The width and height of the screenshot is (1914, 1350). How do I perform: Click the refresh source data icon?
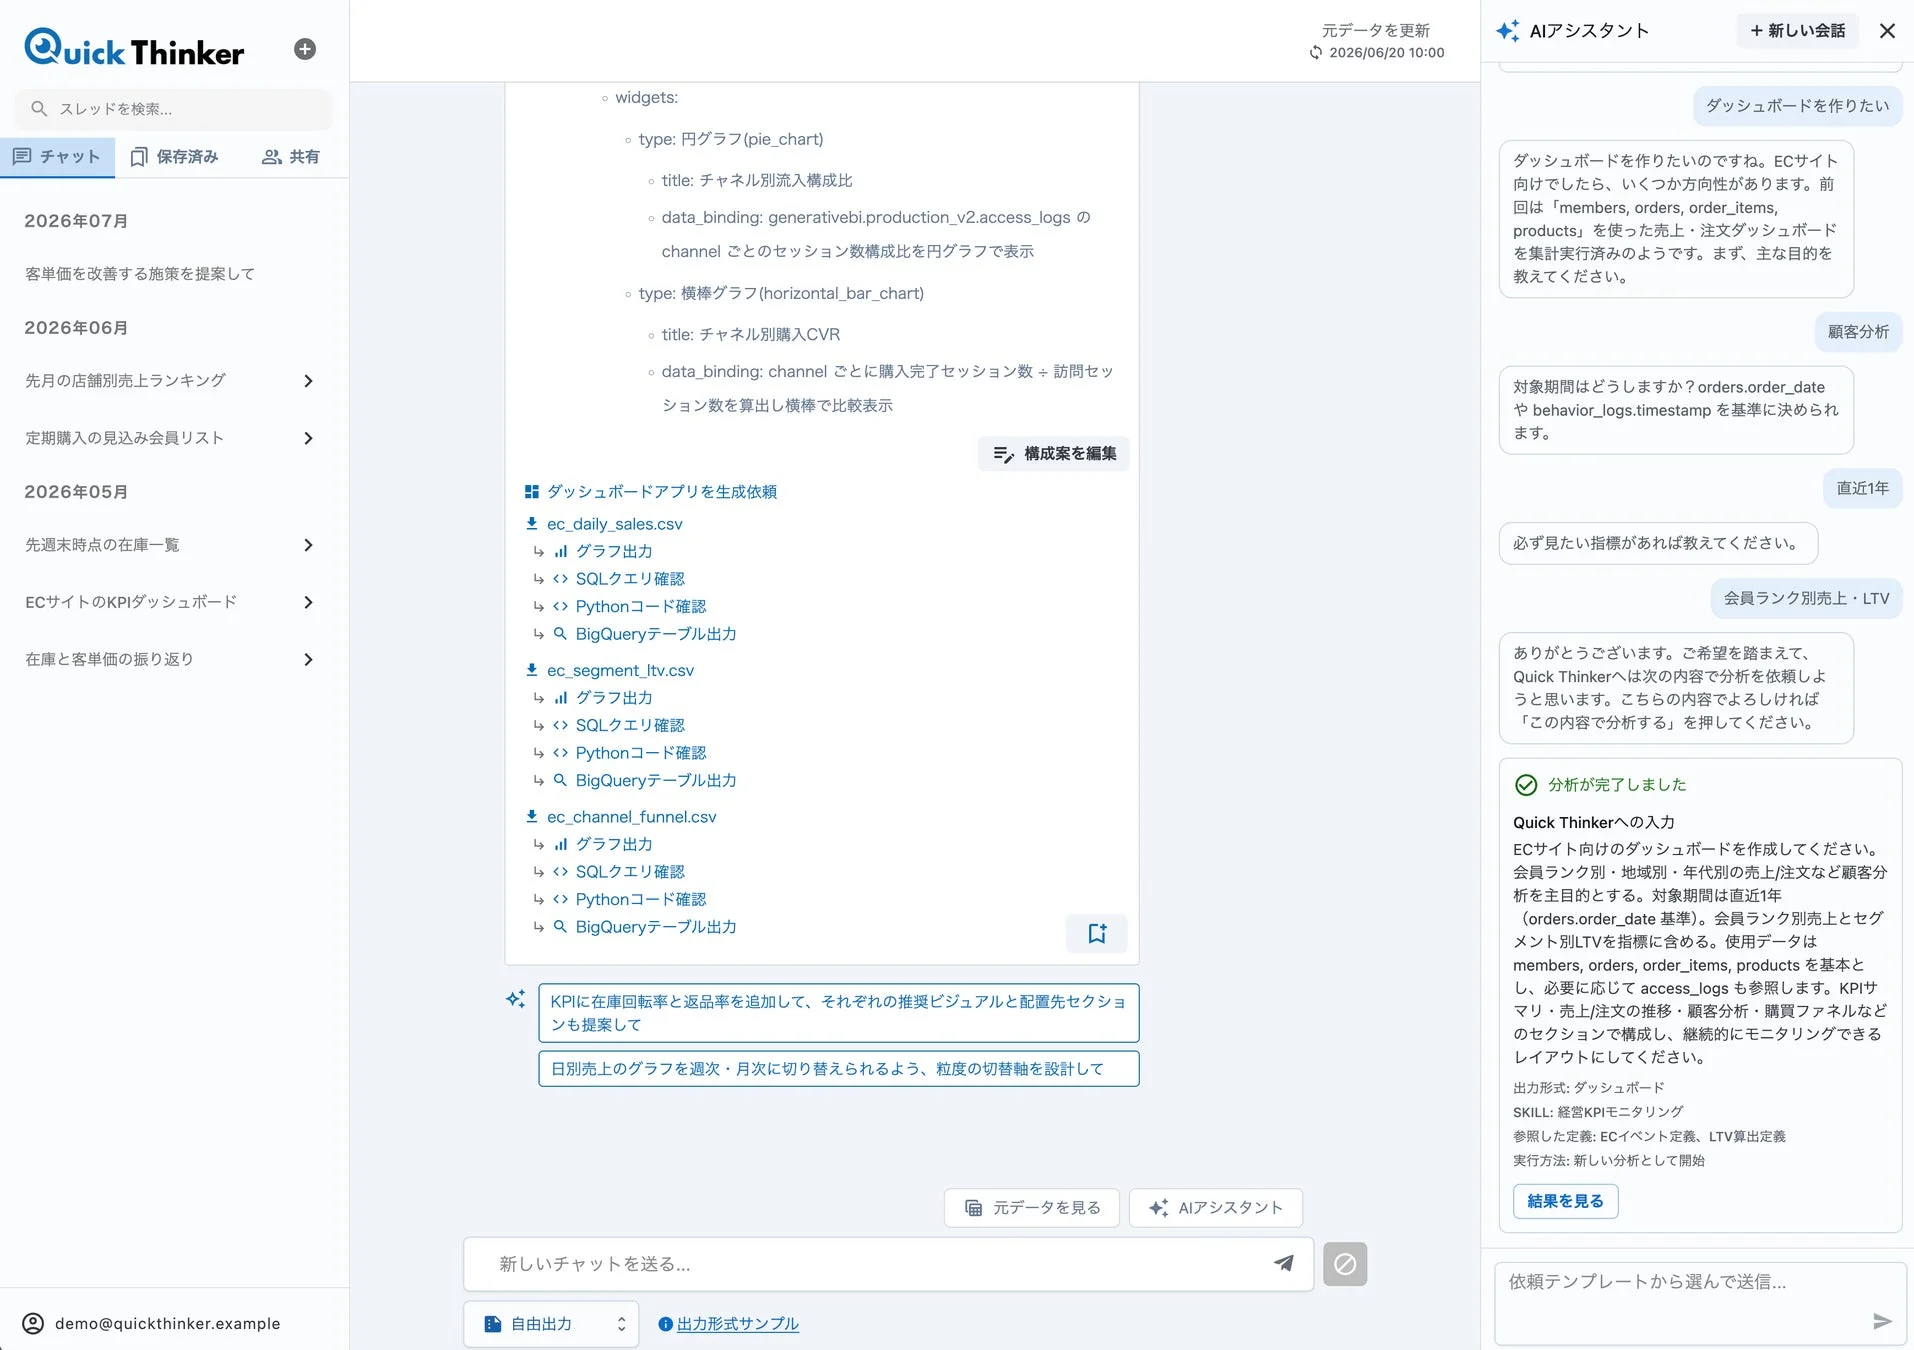(x=1316, y=53)
